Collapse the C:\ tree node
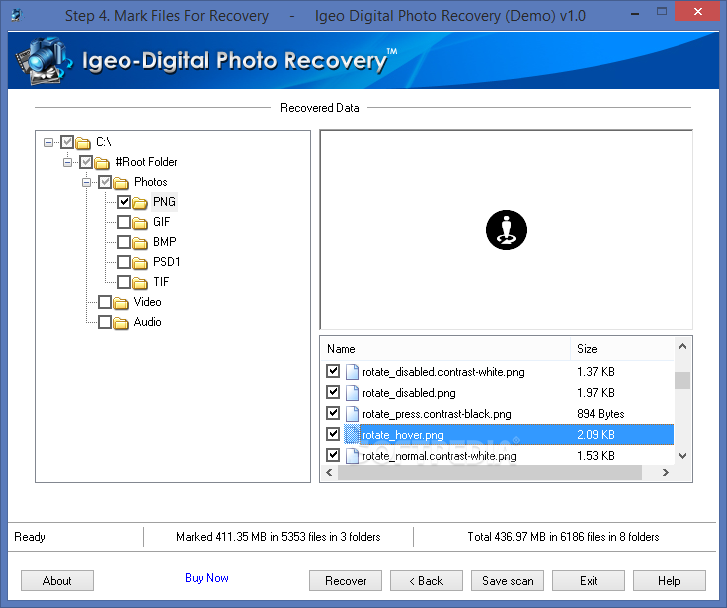Image resolution: width=727 pixels, height=608 pixels. coord(48,142)
